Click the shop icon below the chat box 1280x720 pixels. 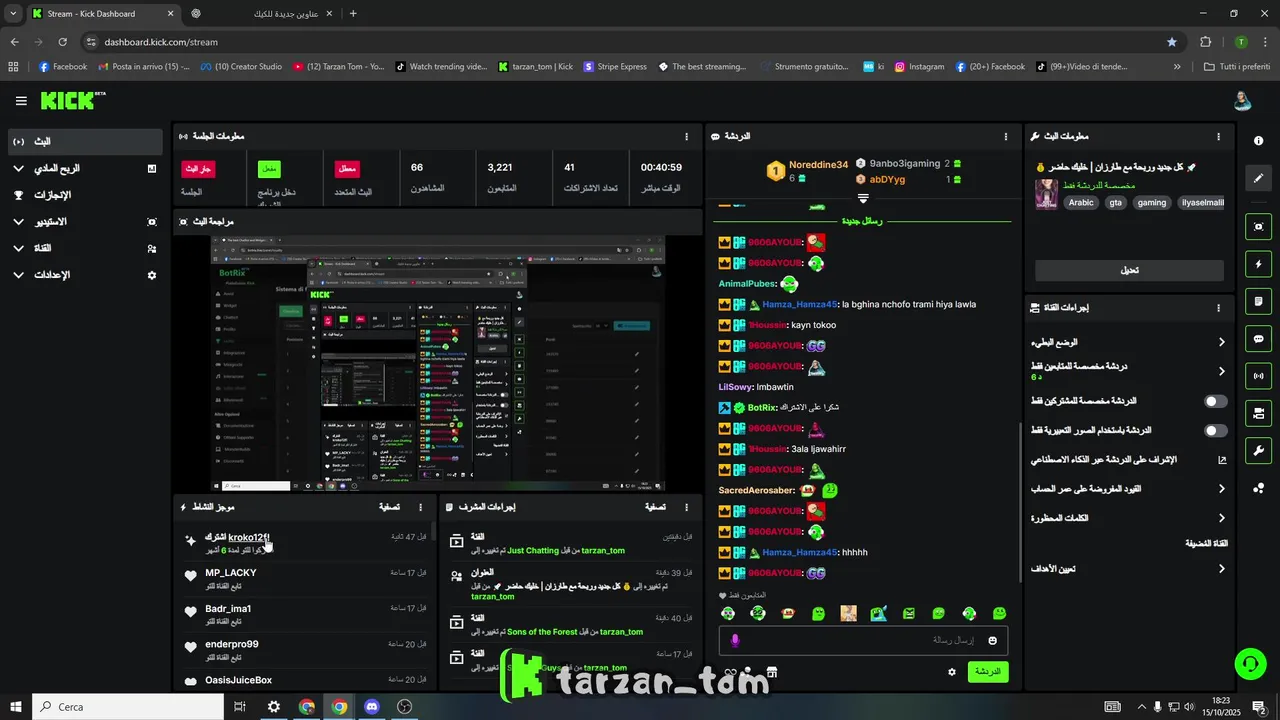[x=771, y=672]
